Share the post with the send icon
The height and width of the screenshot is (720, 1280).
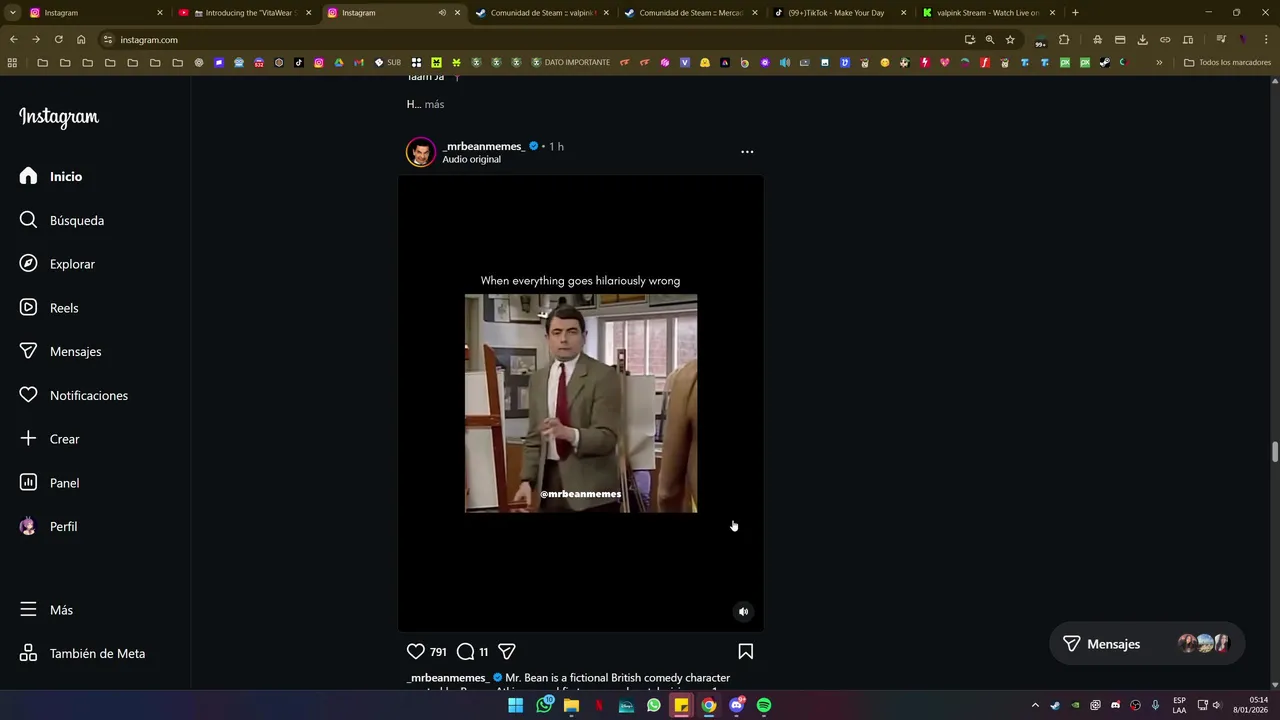507,651
